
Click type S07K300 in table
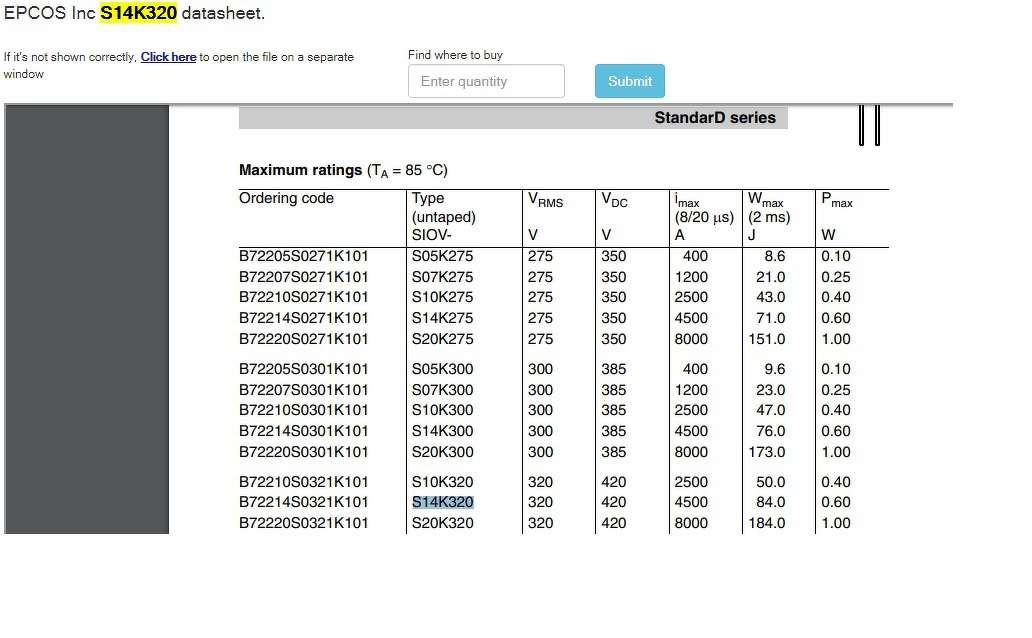(442, 390)
